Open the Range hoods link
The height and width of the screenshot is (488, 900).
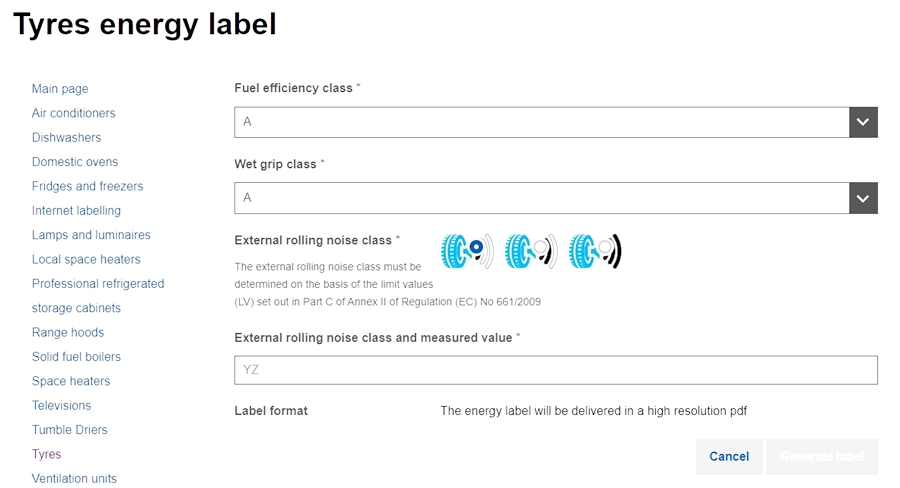coord(68,332)
